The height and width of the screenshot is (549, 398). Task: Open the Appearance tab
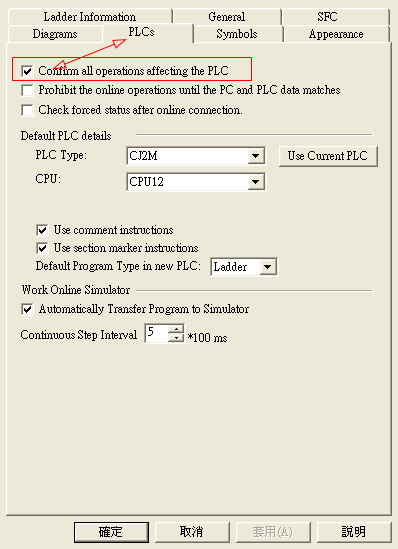point(336,34)
